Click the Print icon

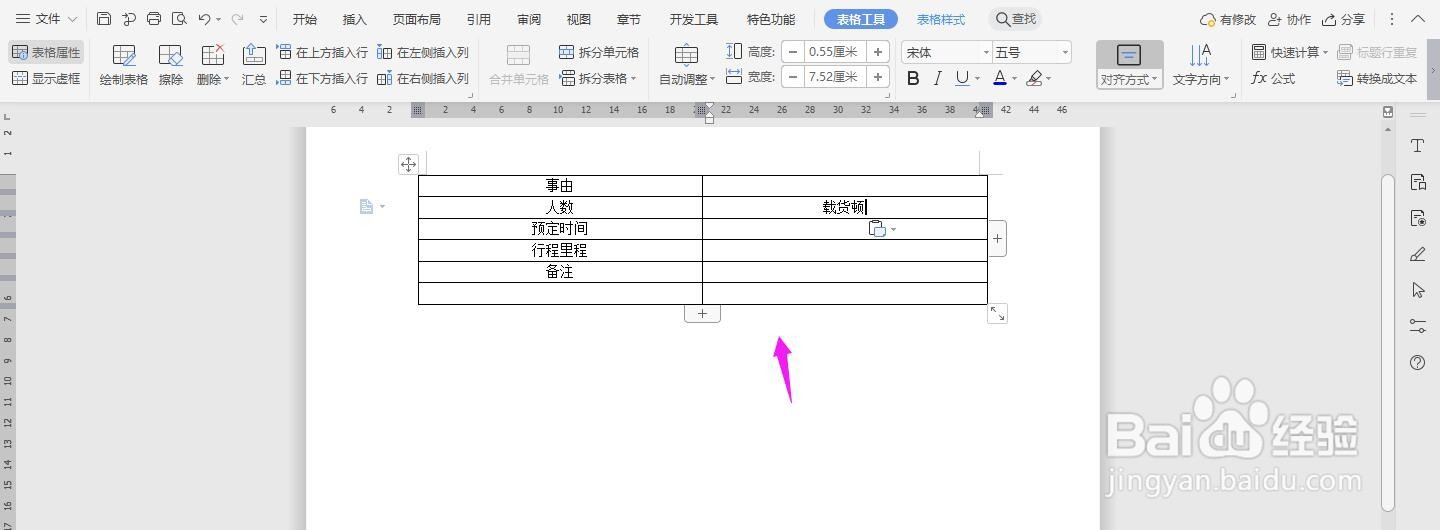point(154,19)
